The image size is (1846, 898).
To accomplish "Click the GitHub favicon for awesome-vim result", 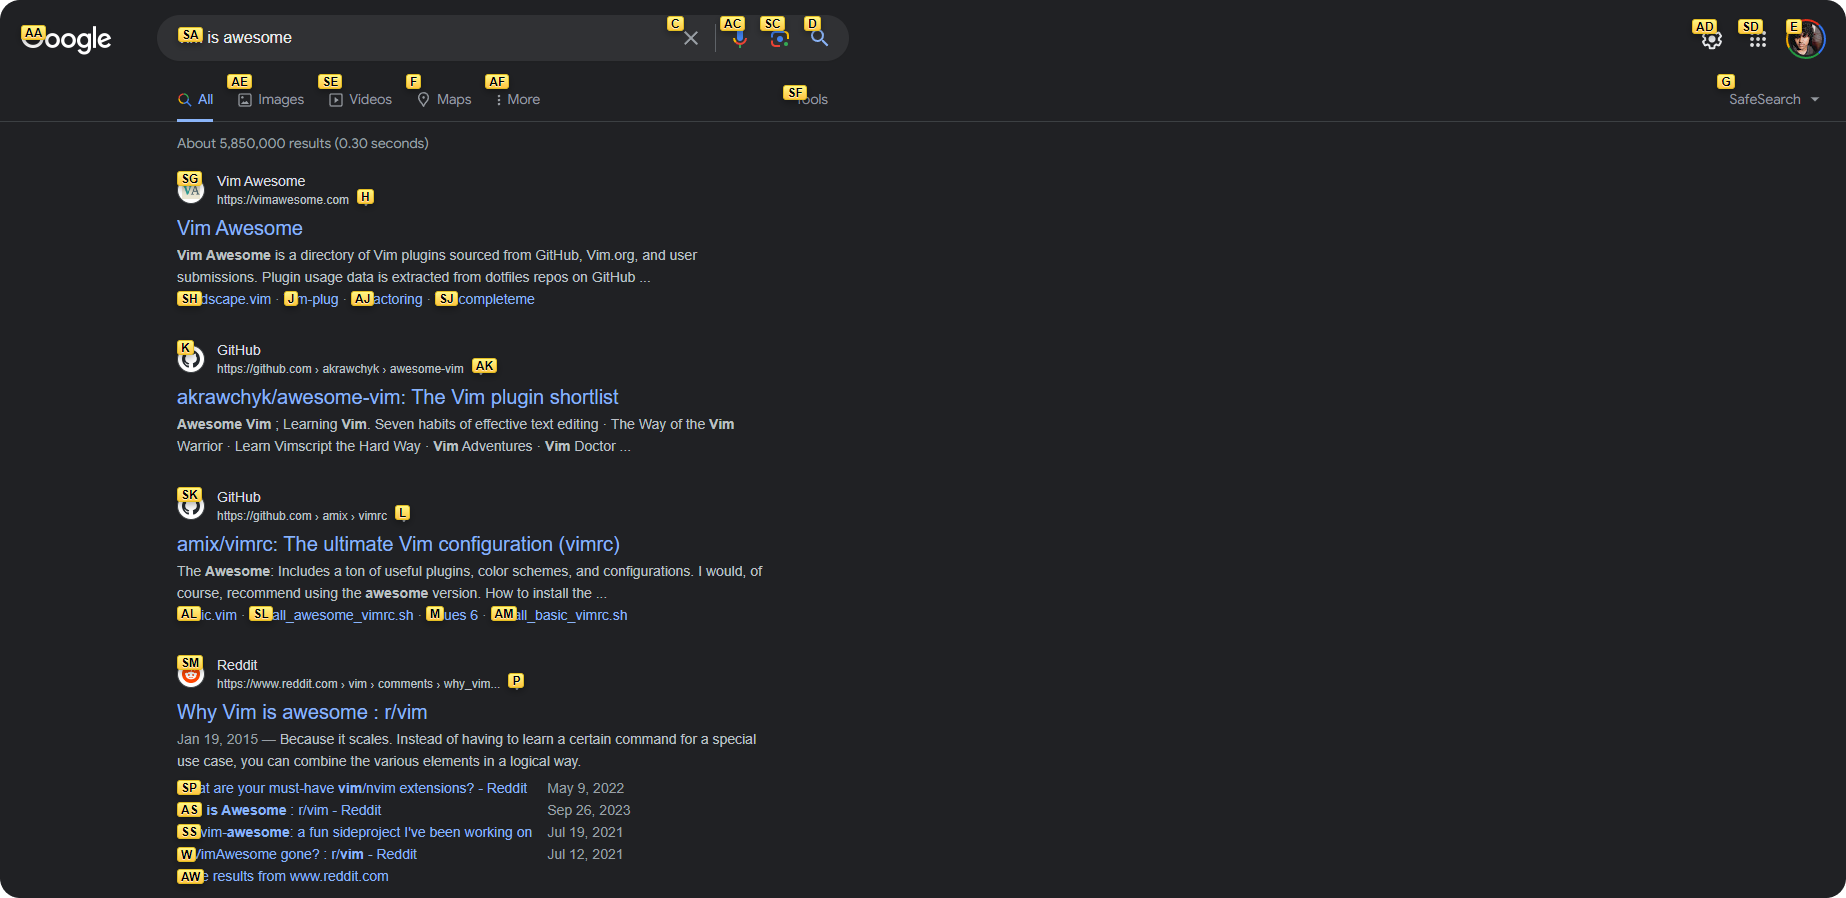I will [191, 358].
